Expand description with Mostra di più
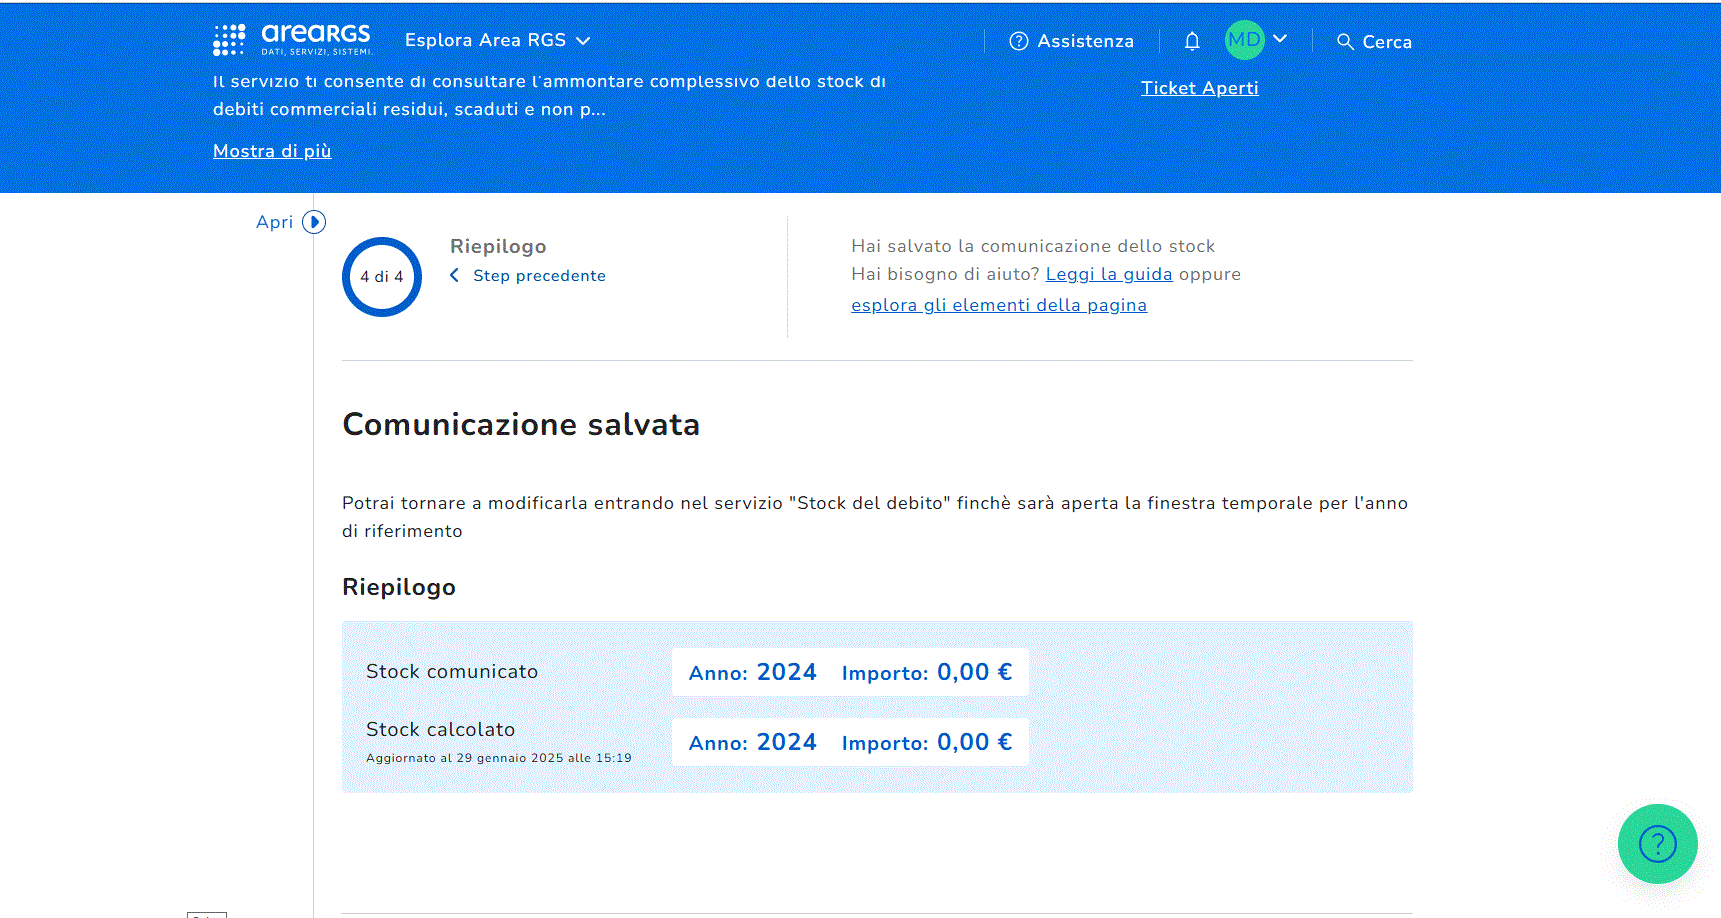 (272, 151)
